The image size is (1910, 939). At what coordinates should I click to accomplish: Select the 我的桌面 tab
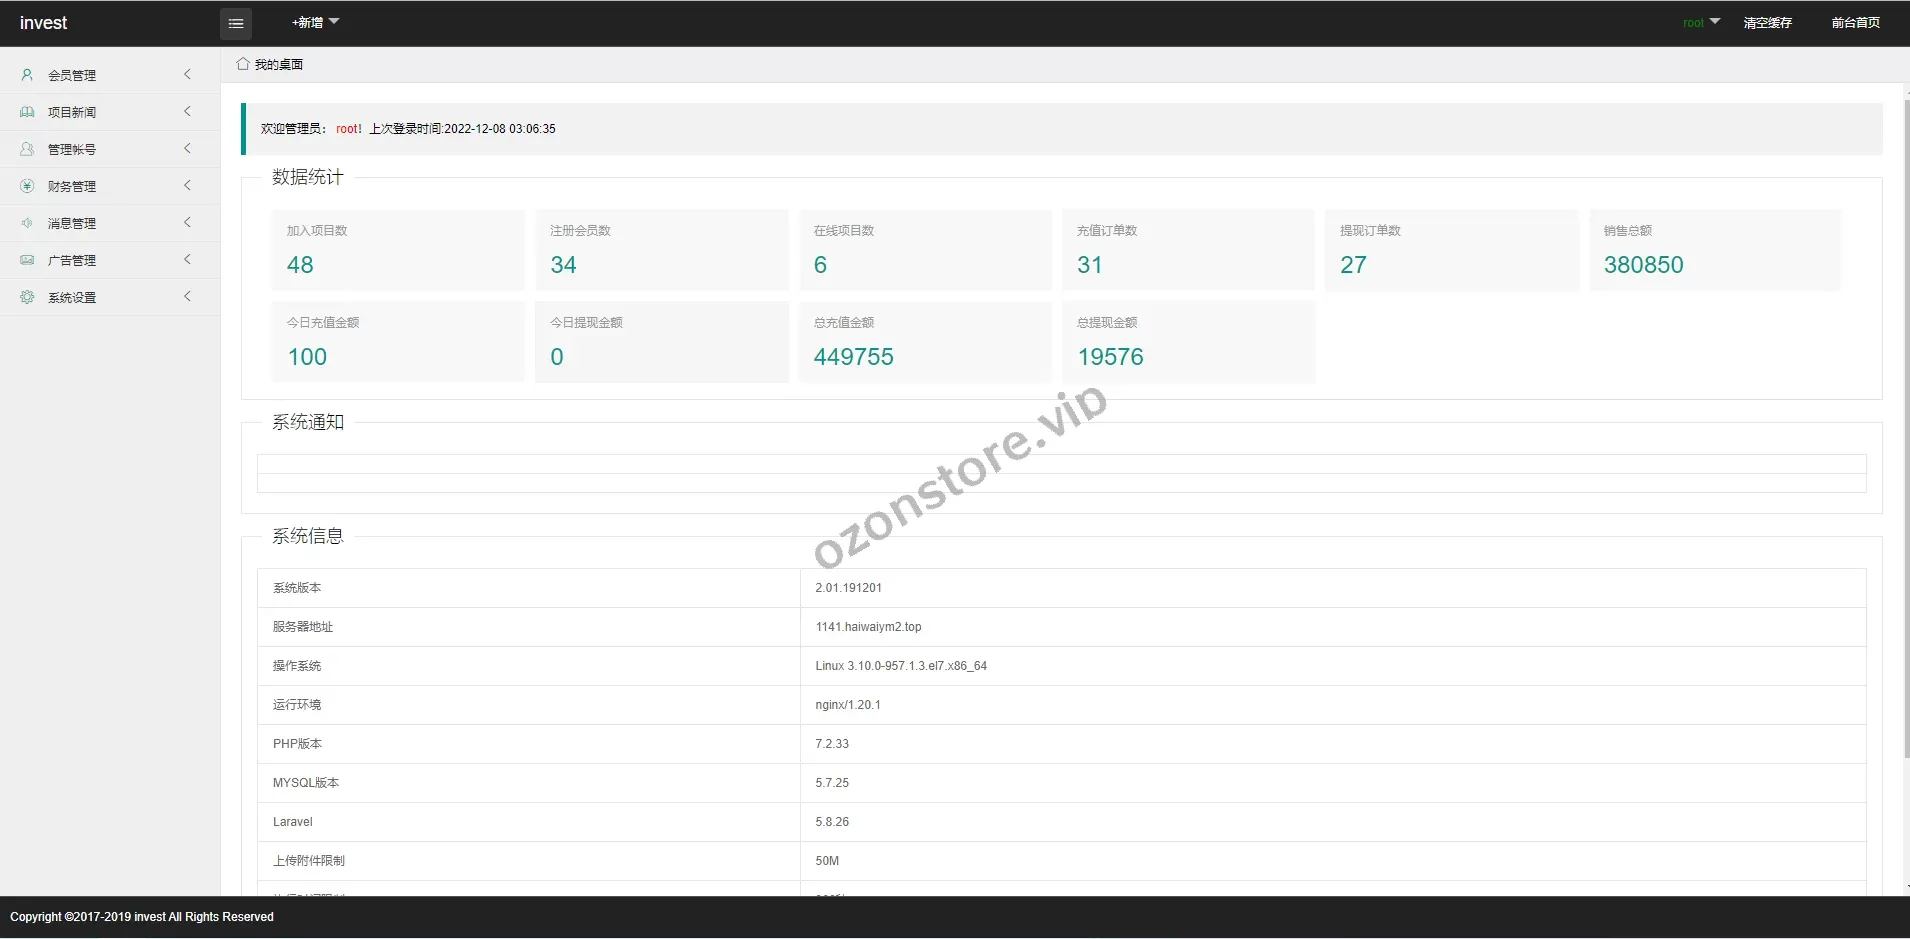click(x=278, y=64)
